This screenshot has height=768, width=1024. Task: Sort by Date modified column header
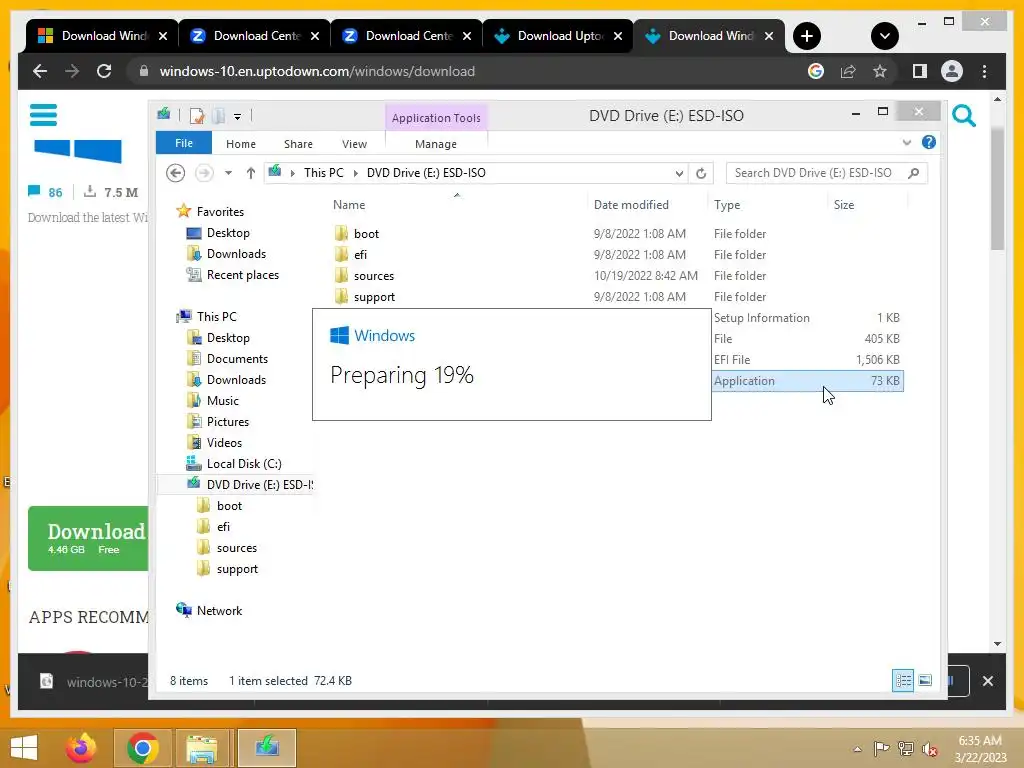click(631, 204)
